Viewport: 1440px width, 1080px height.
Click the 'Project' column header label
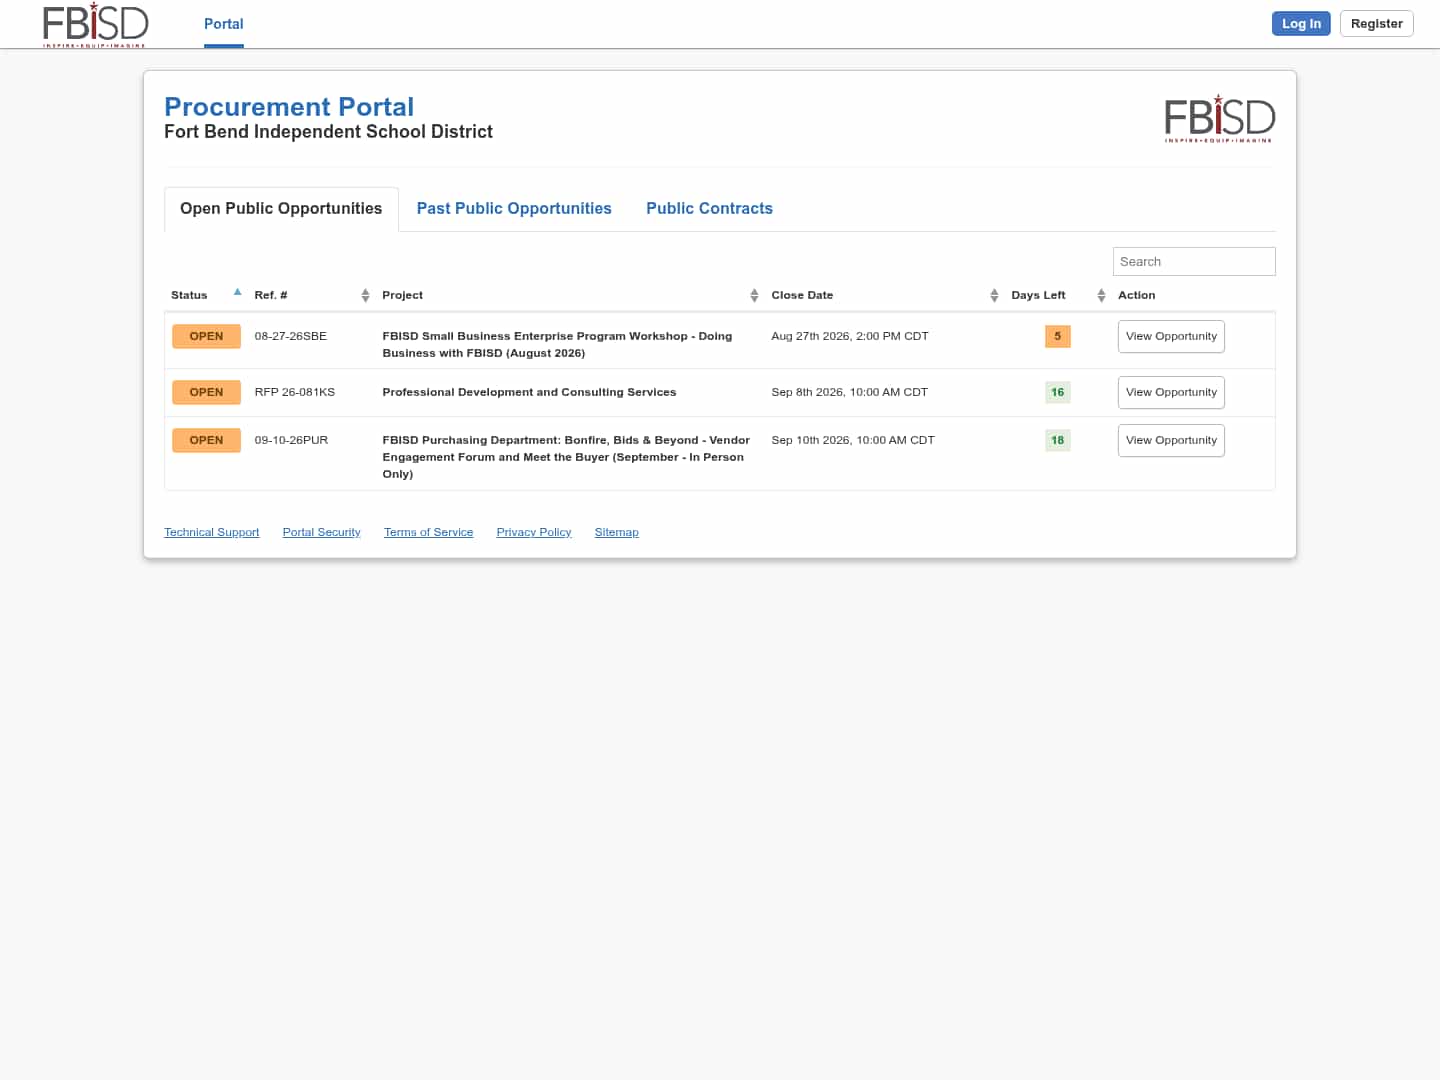pyautogui.click(x=403, y=295)
